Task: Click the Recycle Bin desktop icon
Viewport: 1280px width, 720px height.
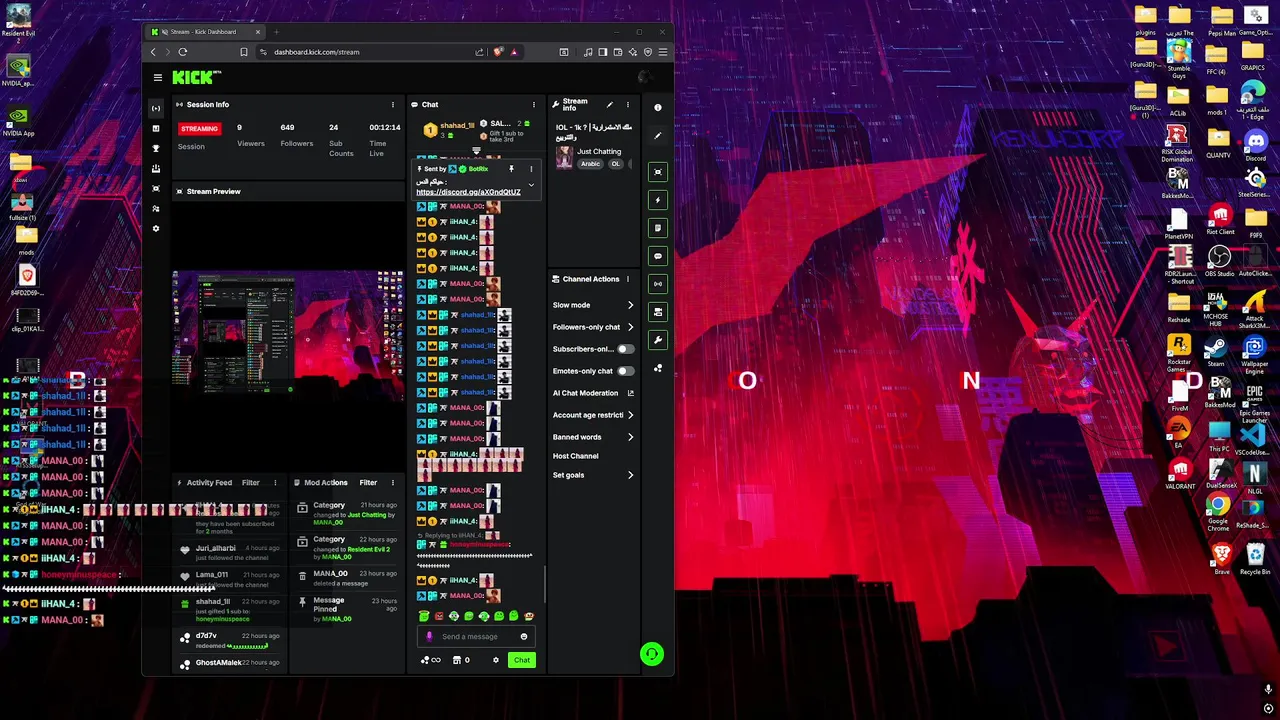Action: pyautogui.click(x=1254, y=558)
